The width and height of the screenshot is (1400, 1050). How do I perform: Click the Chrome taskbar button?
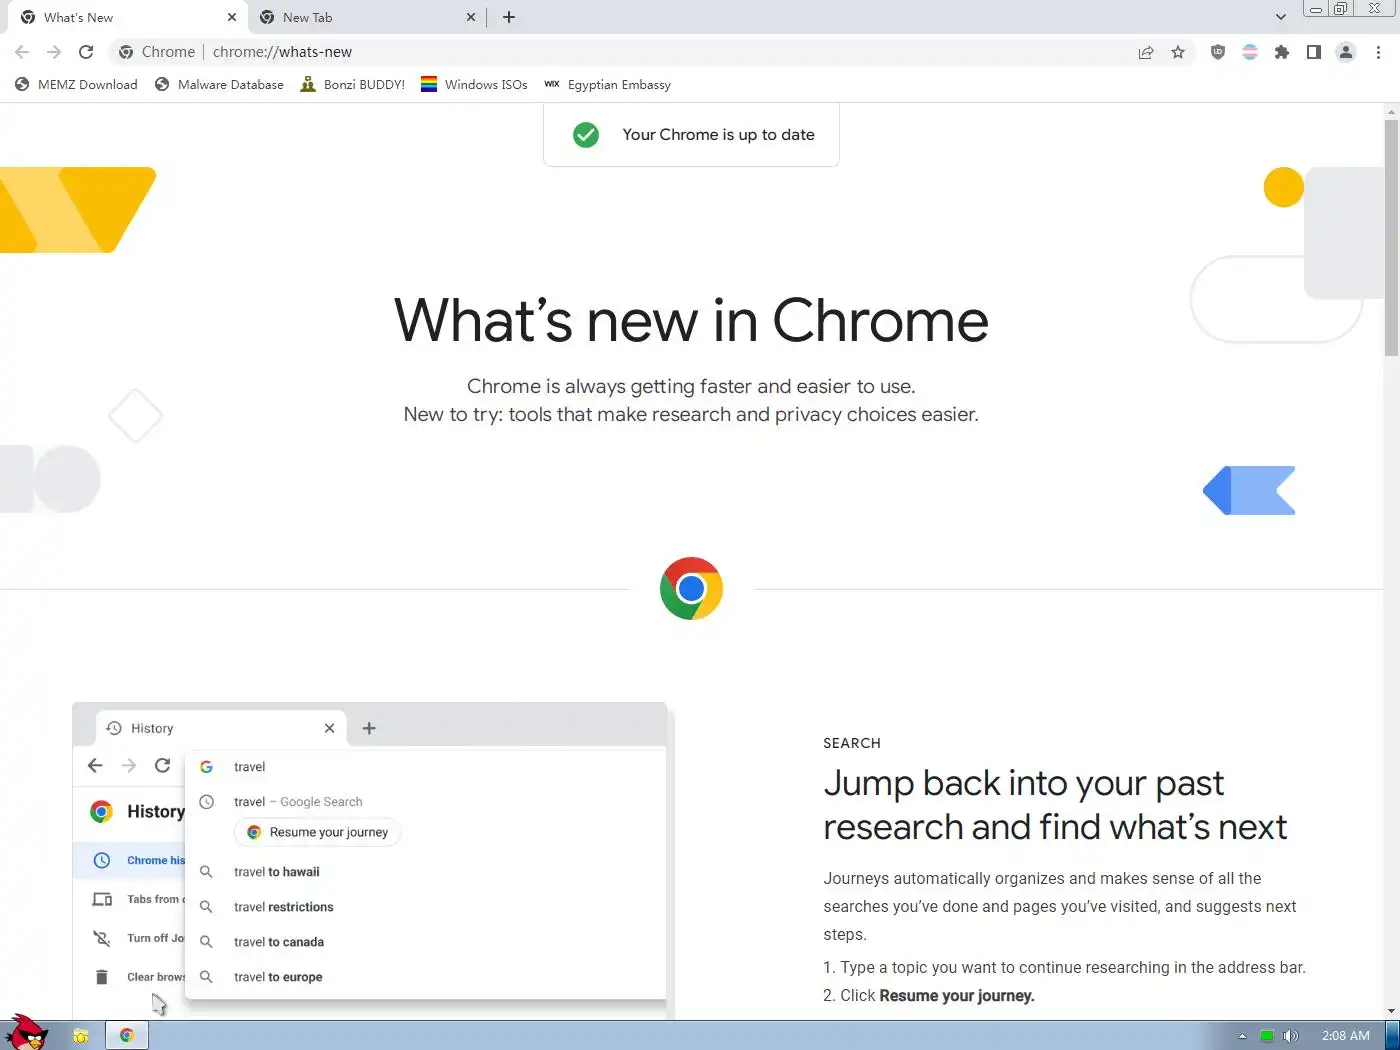point(127,1035)
